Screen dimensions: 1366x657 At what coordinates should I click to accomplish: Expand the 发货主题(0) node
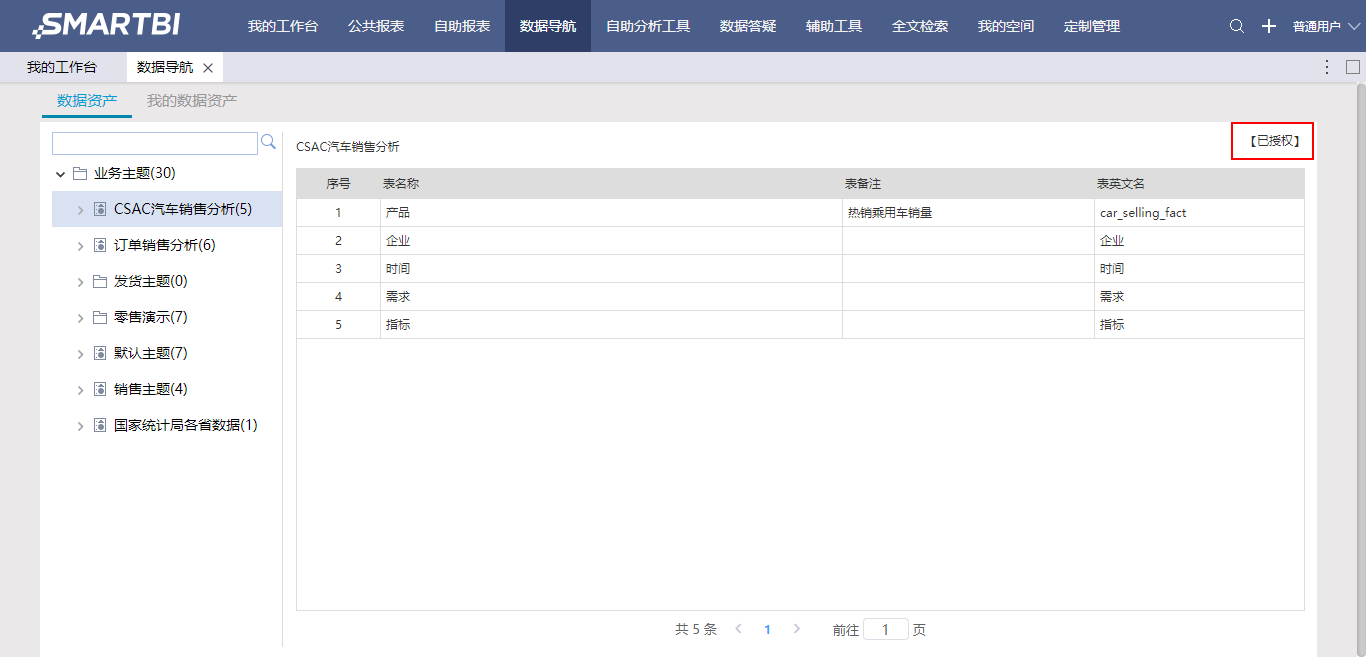[81, 282]
